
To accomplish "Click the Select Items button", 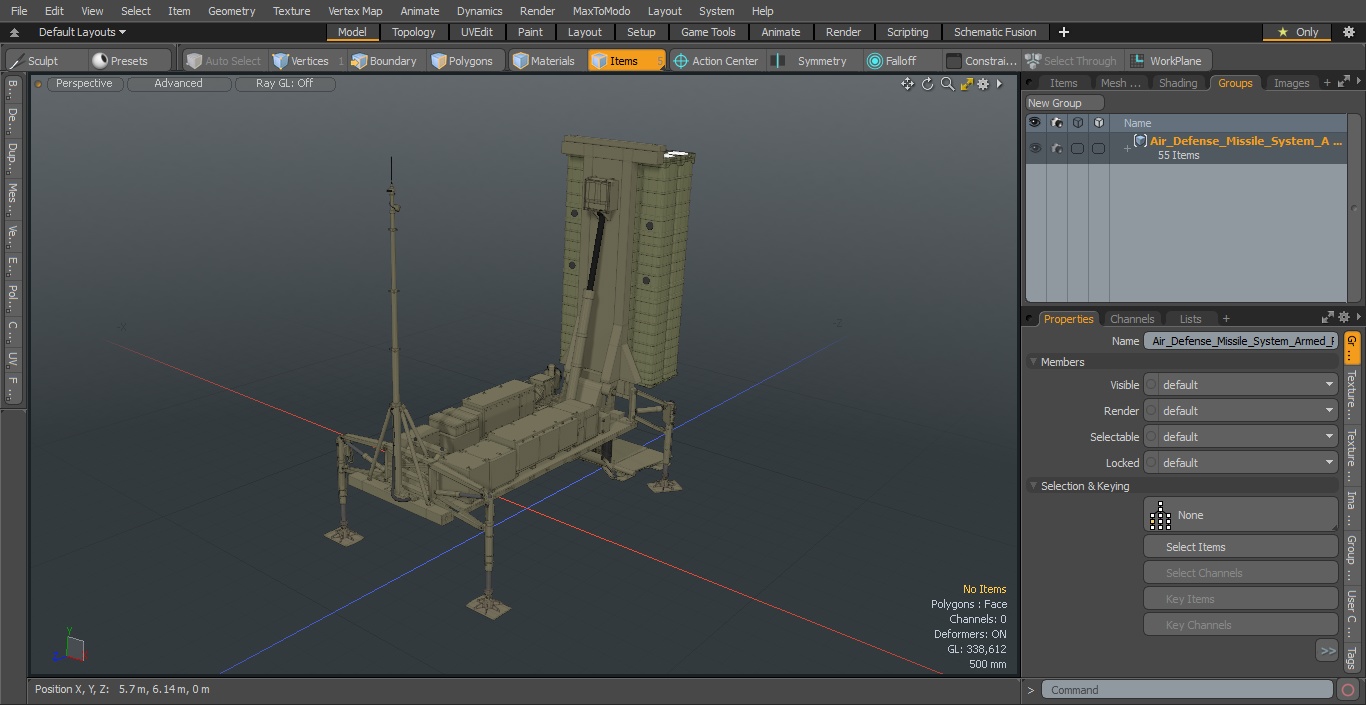I will coord(1240,547).
